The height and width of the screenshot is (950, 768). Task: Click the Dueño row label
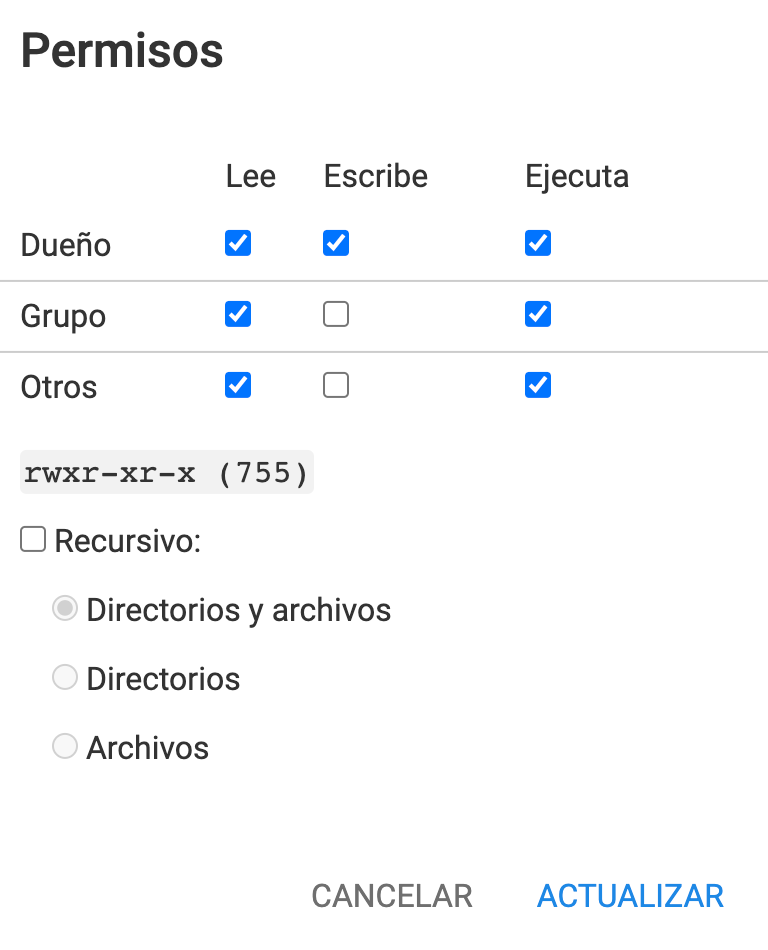coord(64,244)
